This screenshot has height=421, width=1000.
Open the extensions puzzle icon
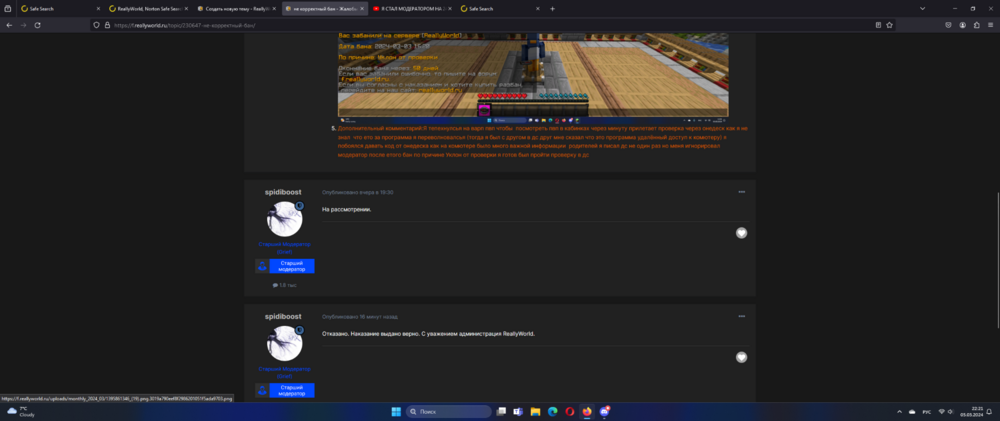click(x=976, y=25)
